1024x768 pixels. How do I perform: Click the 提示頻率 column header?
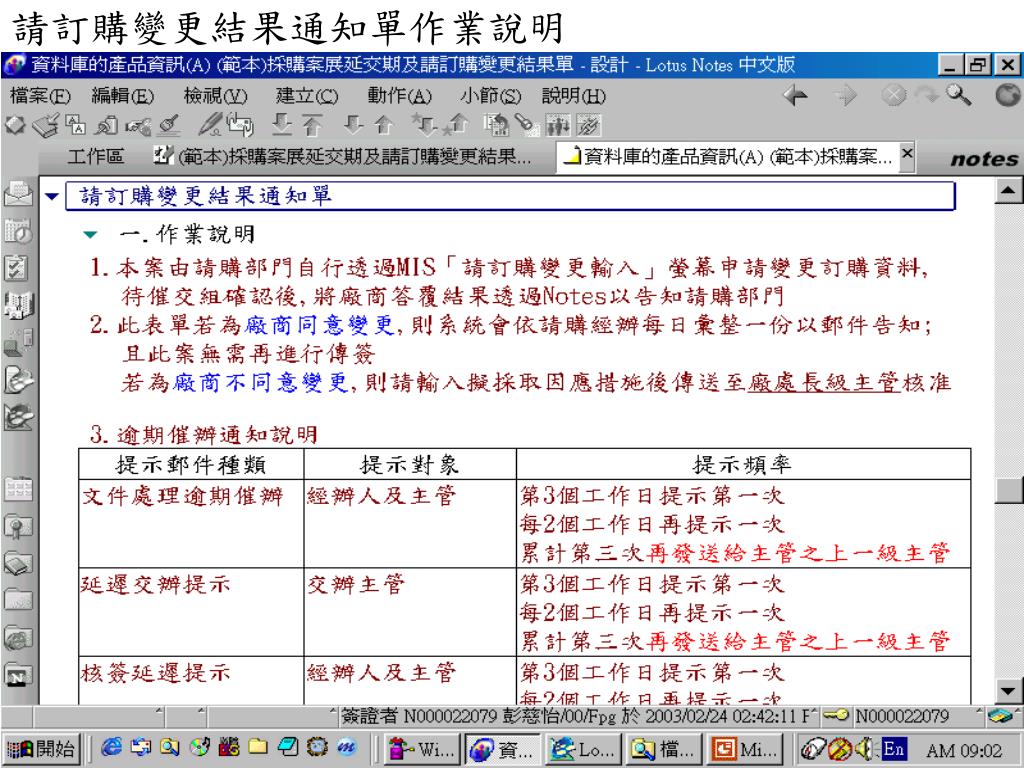743,465
